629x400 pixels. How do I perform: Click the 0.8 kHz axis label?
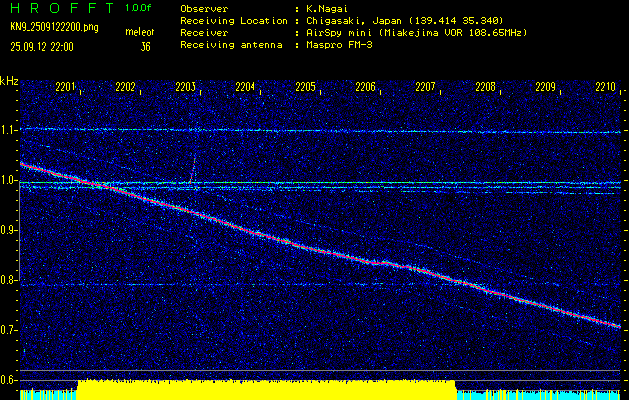pos(8,280)
